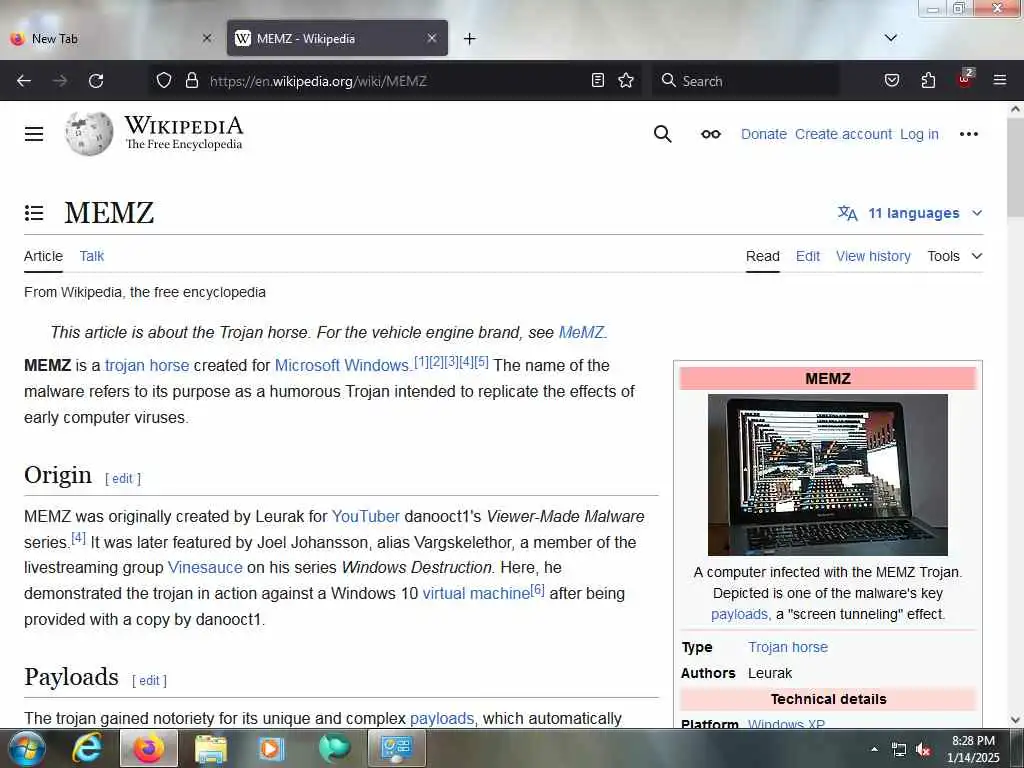The width and height of the screenshot is (1024, 768).
Task: Open the Control Panel taskbar window
Action: pyautogui.click(x=396, y=748)
